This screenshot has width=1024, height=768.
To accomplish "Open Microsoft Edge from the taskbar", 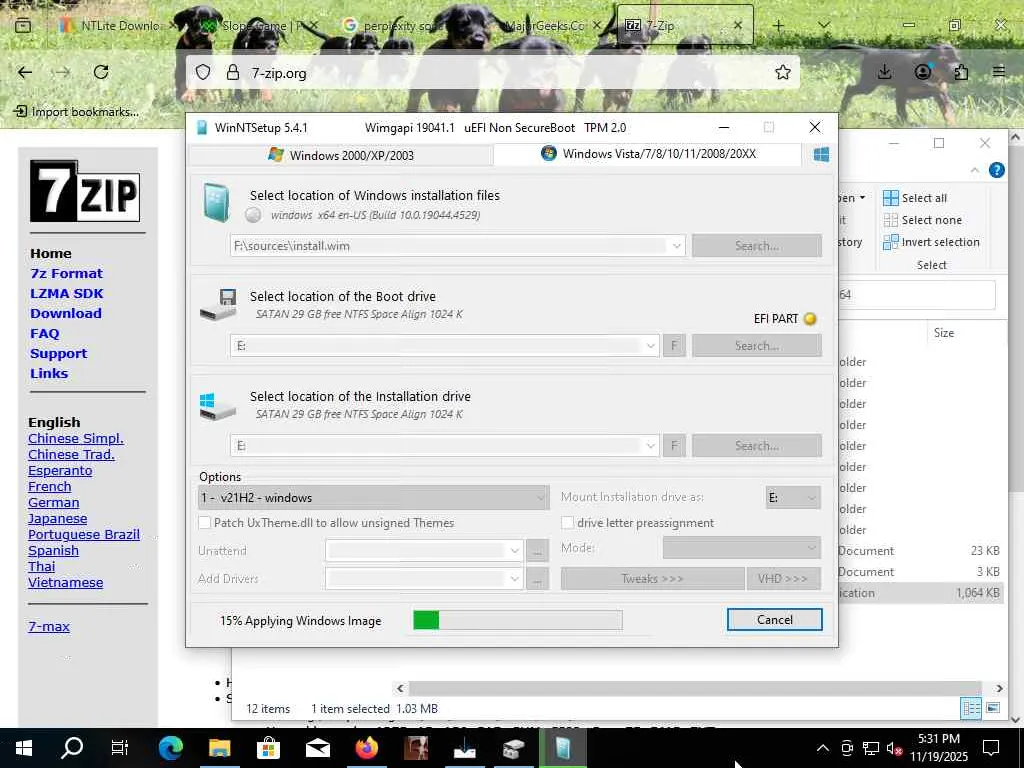I will point(170,748).
